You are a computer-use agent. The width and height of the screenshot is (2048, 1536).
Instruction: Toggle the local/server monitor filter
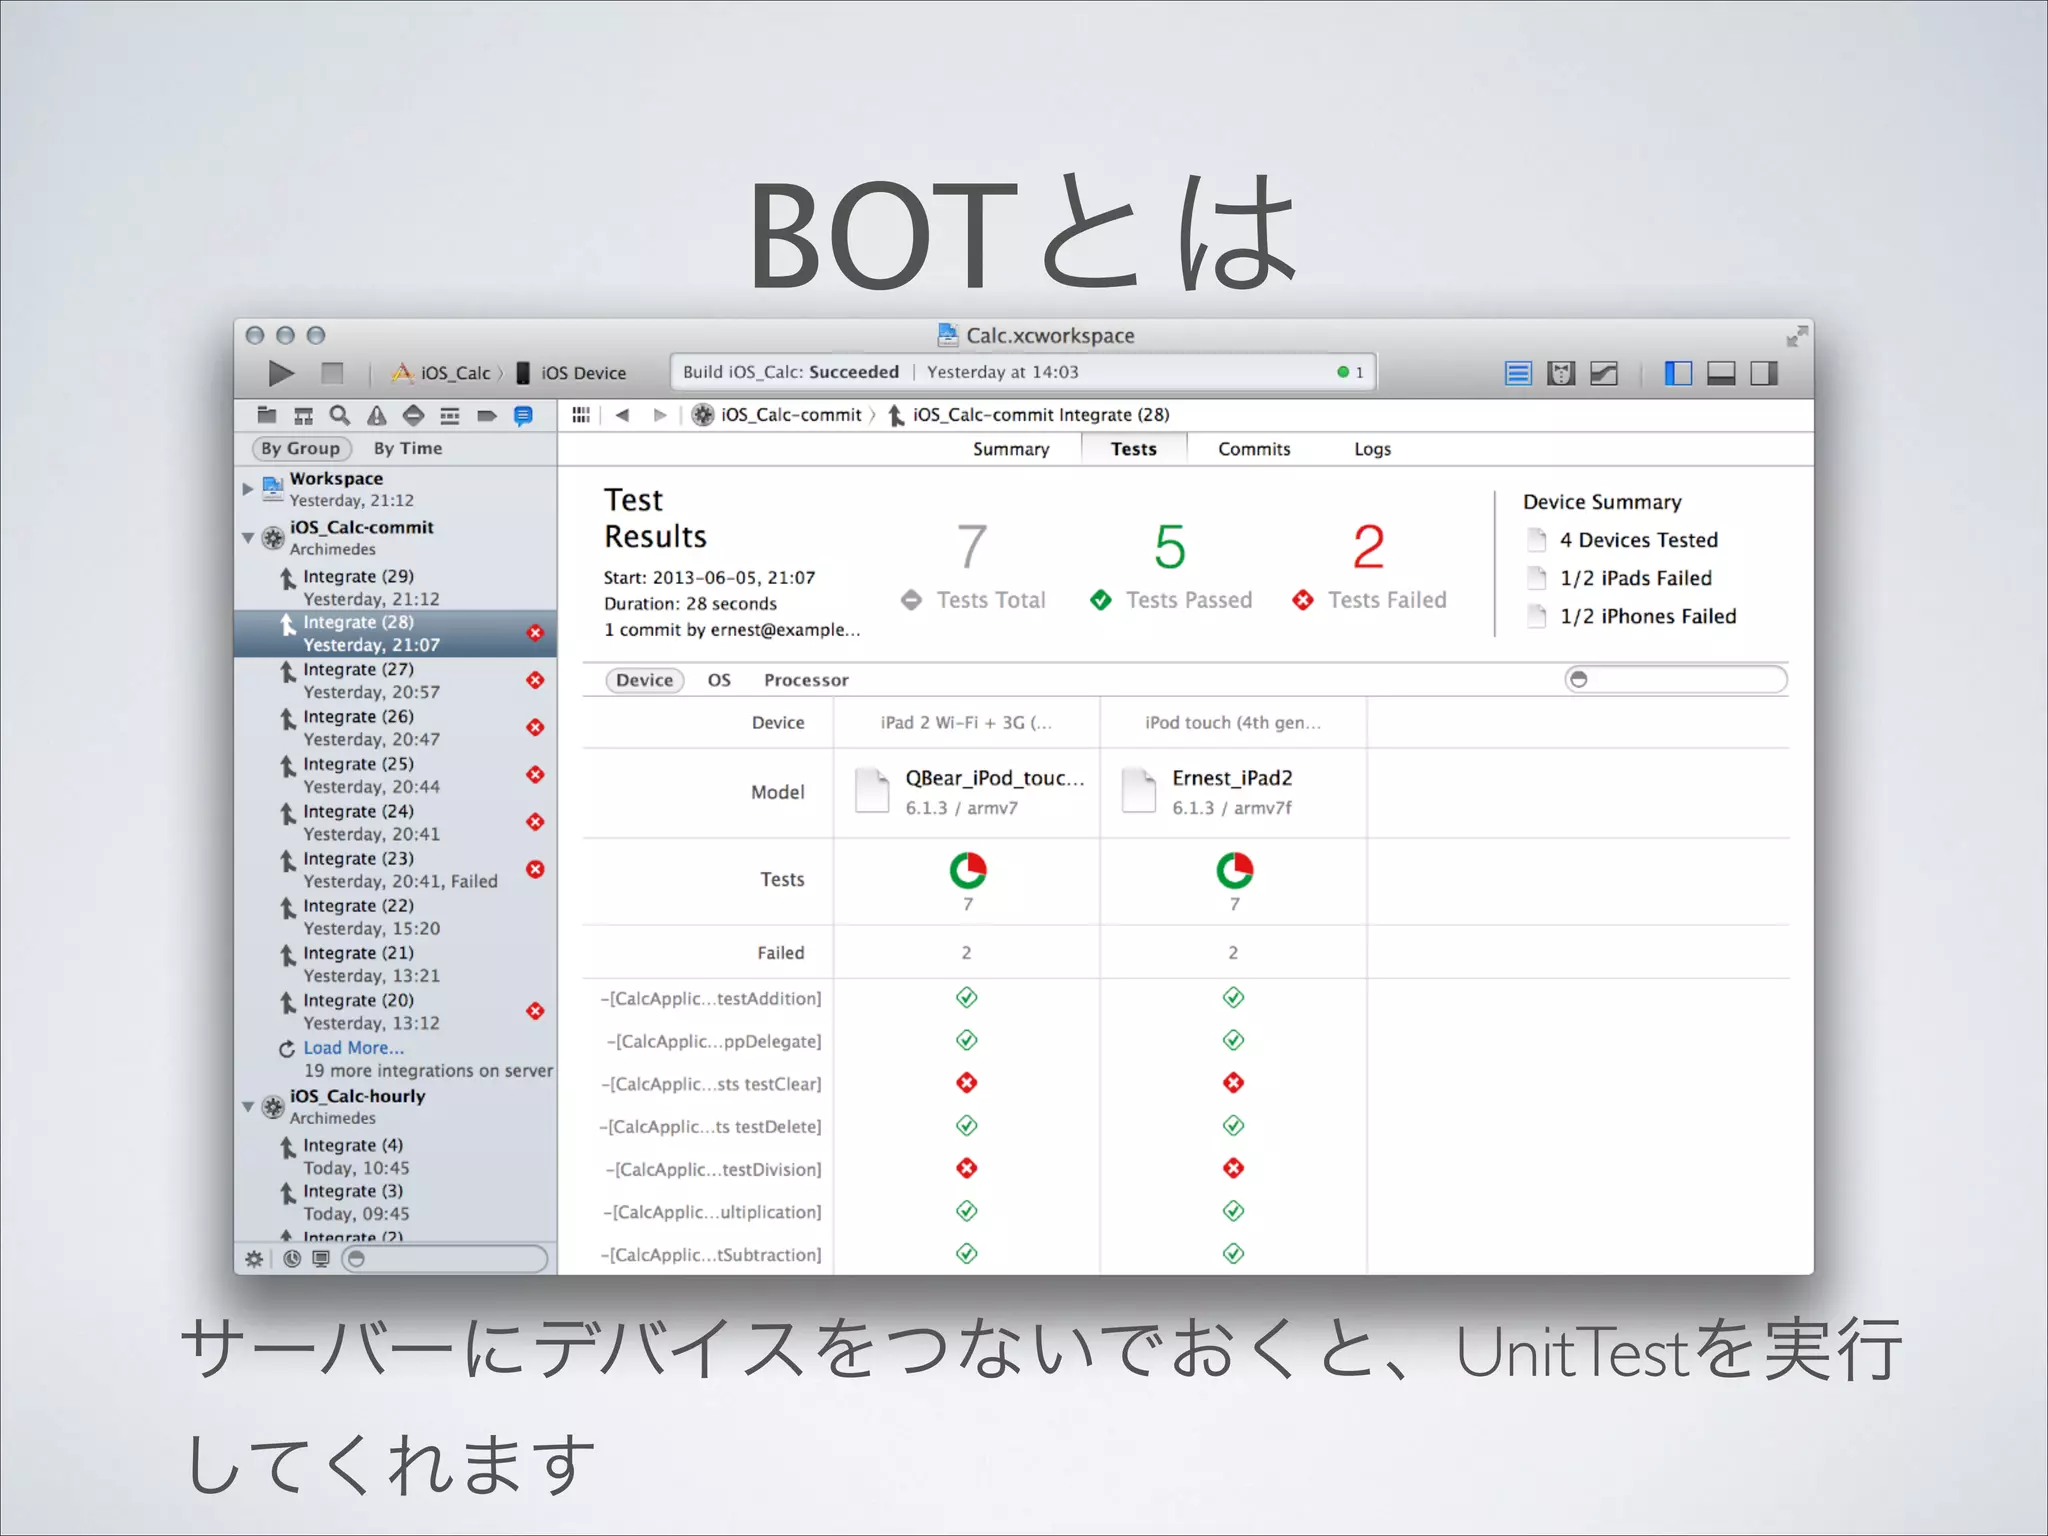coord(321,1259)
